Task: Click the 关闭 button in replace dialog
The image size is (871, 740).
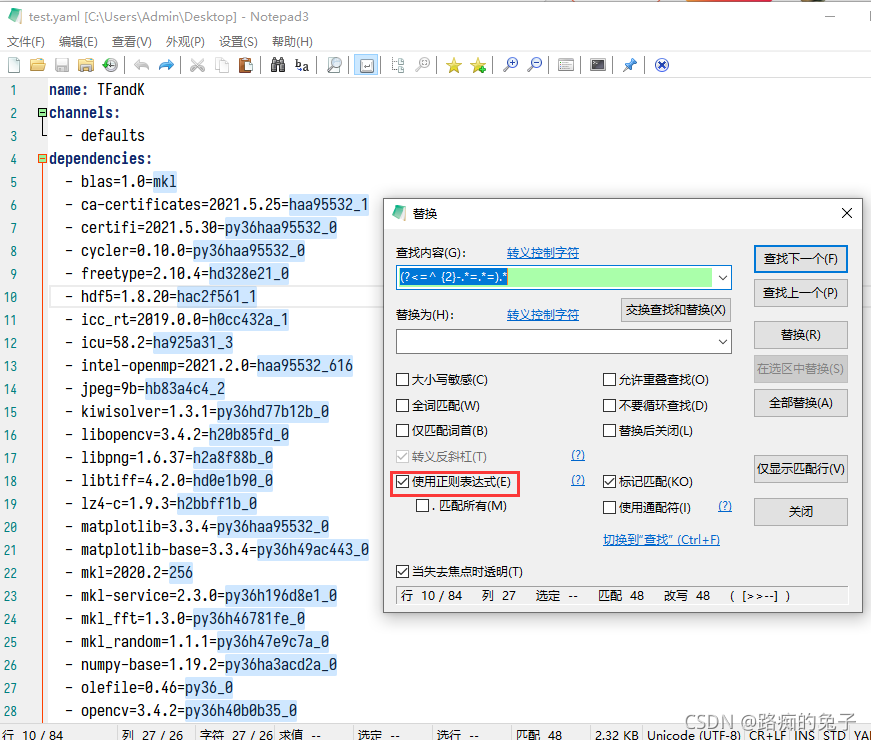Action: (x=800, y=512)
